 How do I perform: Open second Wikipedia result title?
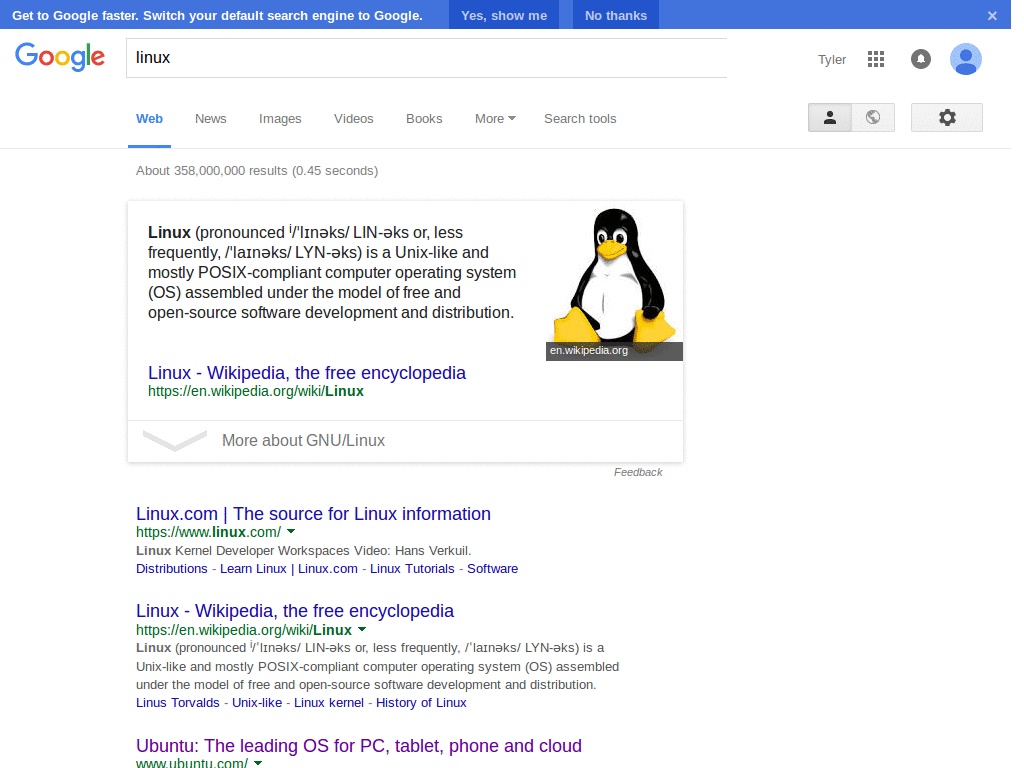(295, 611)
